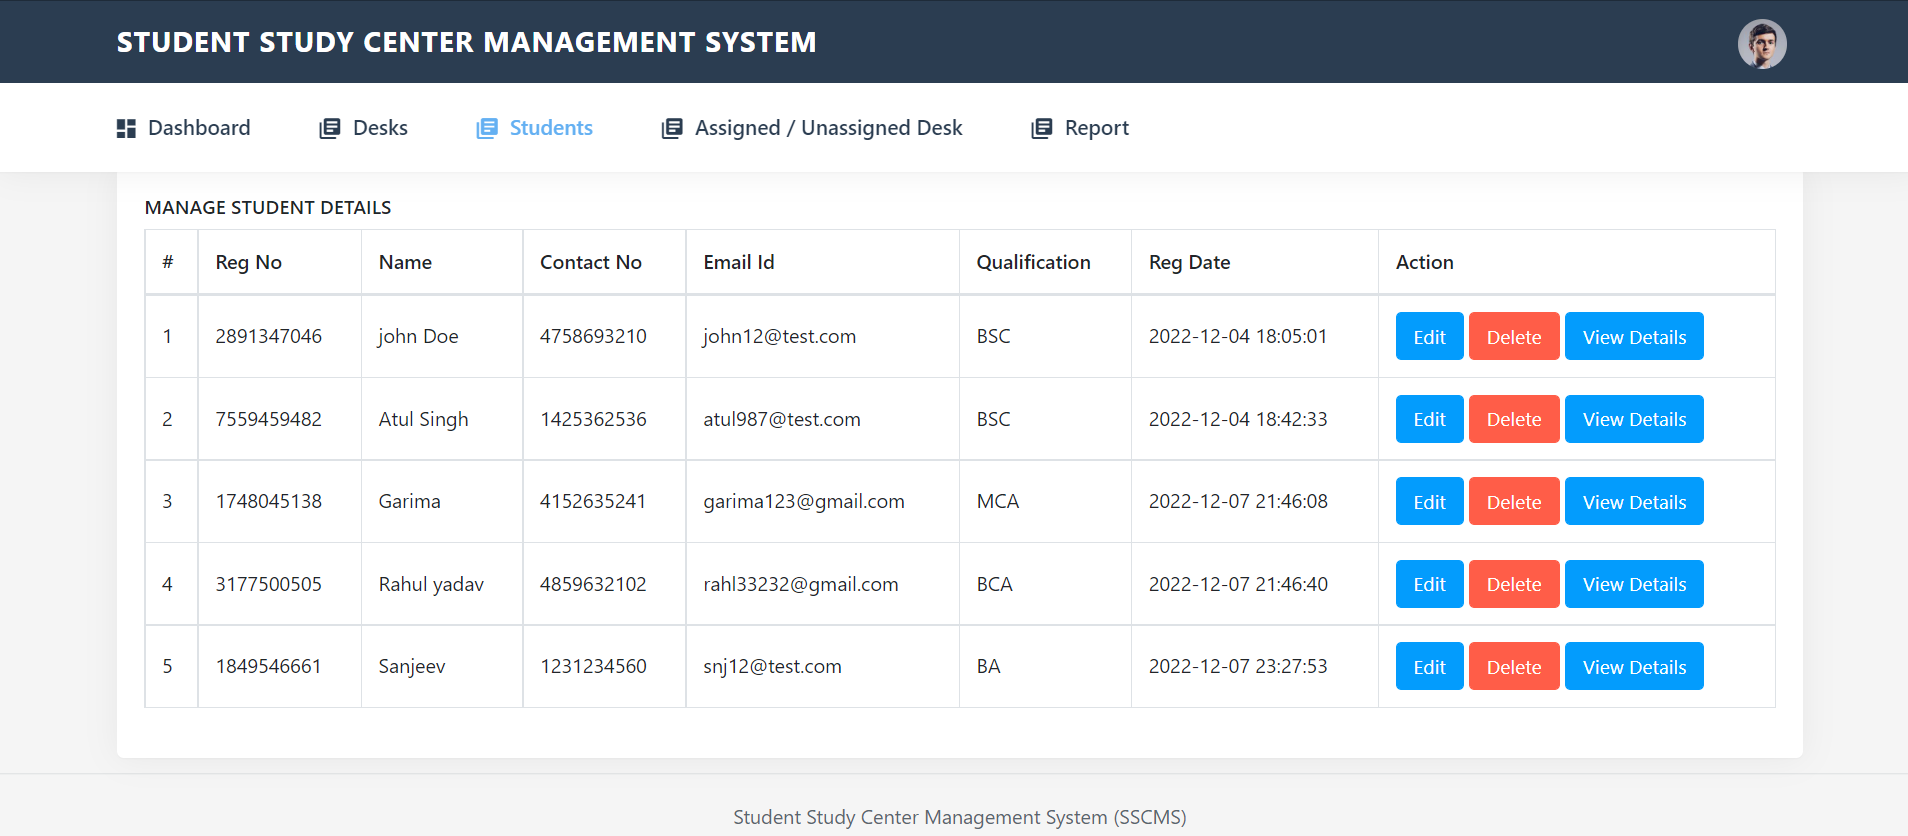Navigate to Dashboard
Image resolution: width=1908 pixels, height=836 pixels.
(x=184, y=128)
